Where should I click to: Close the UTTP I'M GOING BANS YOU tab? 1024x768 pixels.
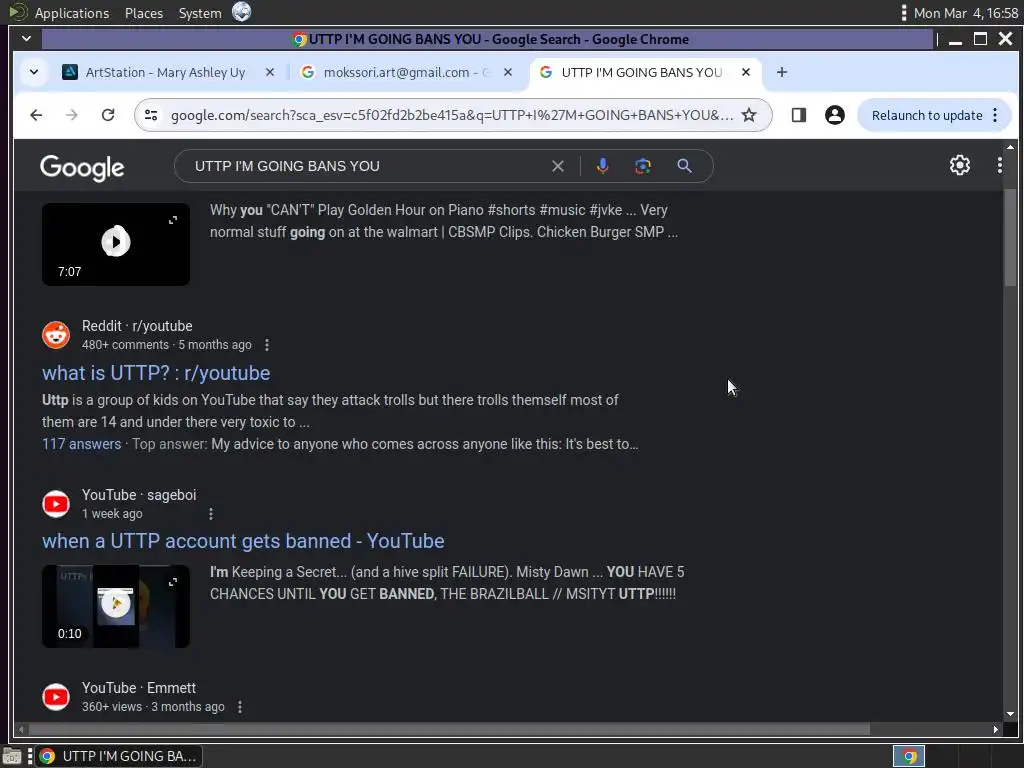pos(746,72)
